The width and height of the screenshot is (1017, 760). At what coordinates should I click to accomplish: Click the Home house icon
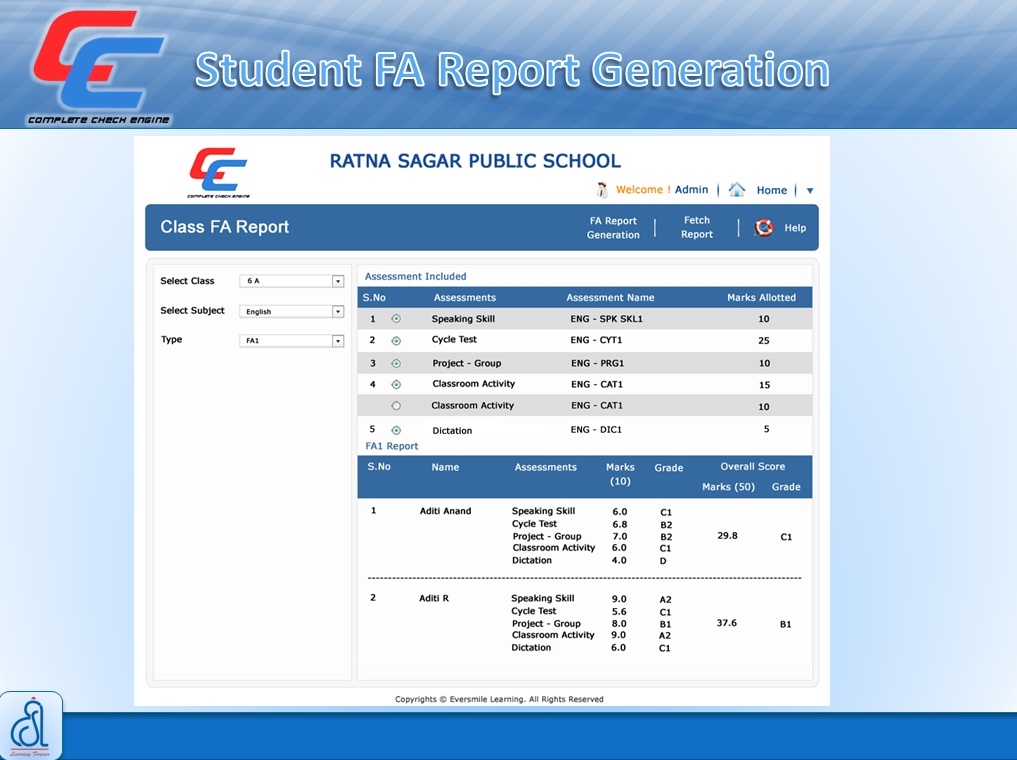point(737,189)
